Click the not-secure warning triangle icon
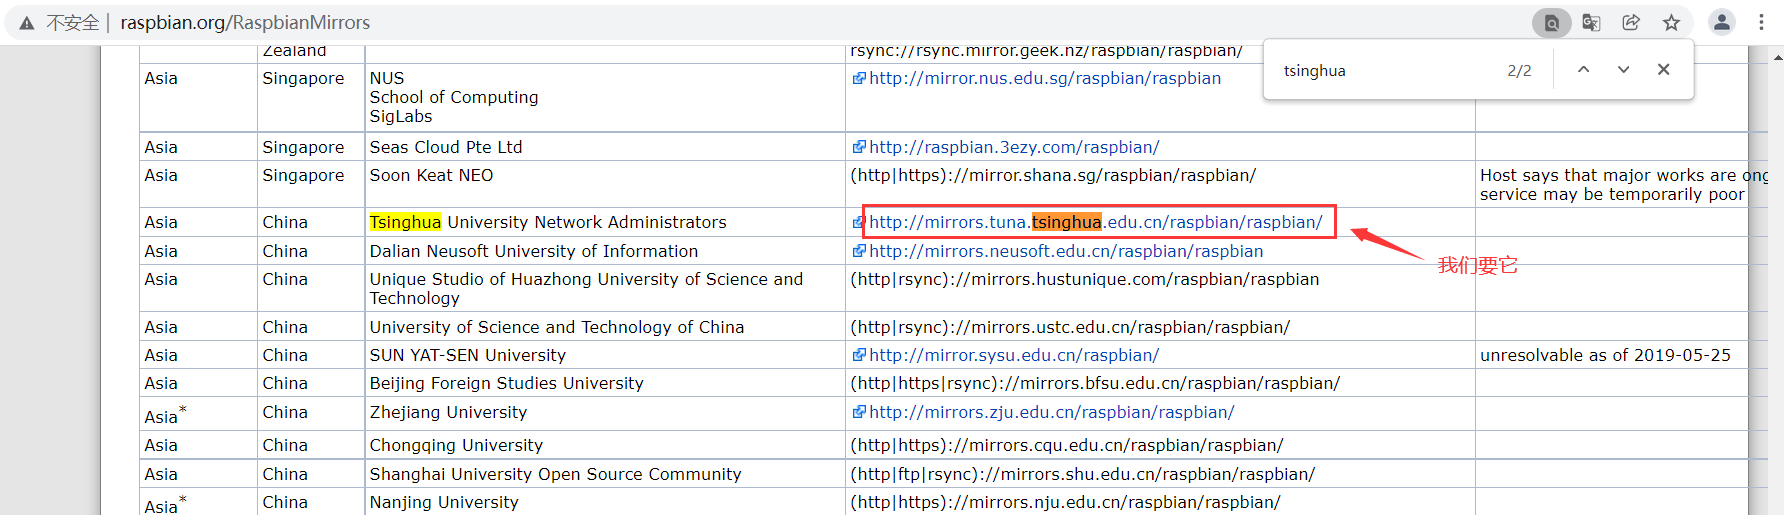The width and height of the screenshot is (1784, 515). 27,22
